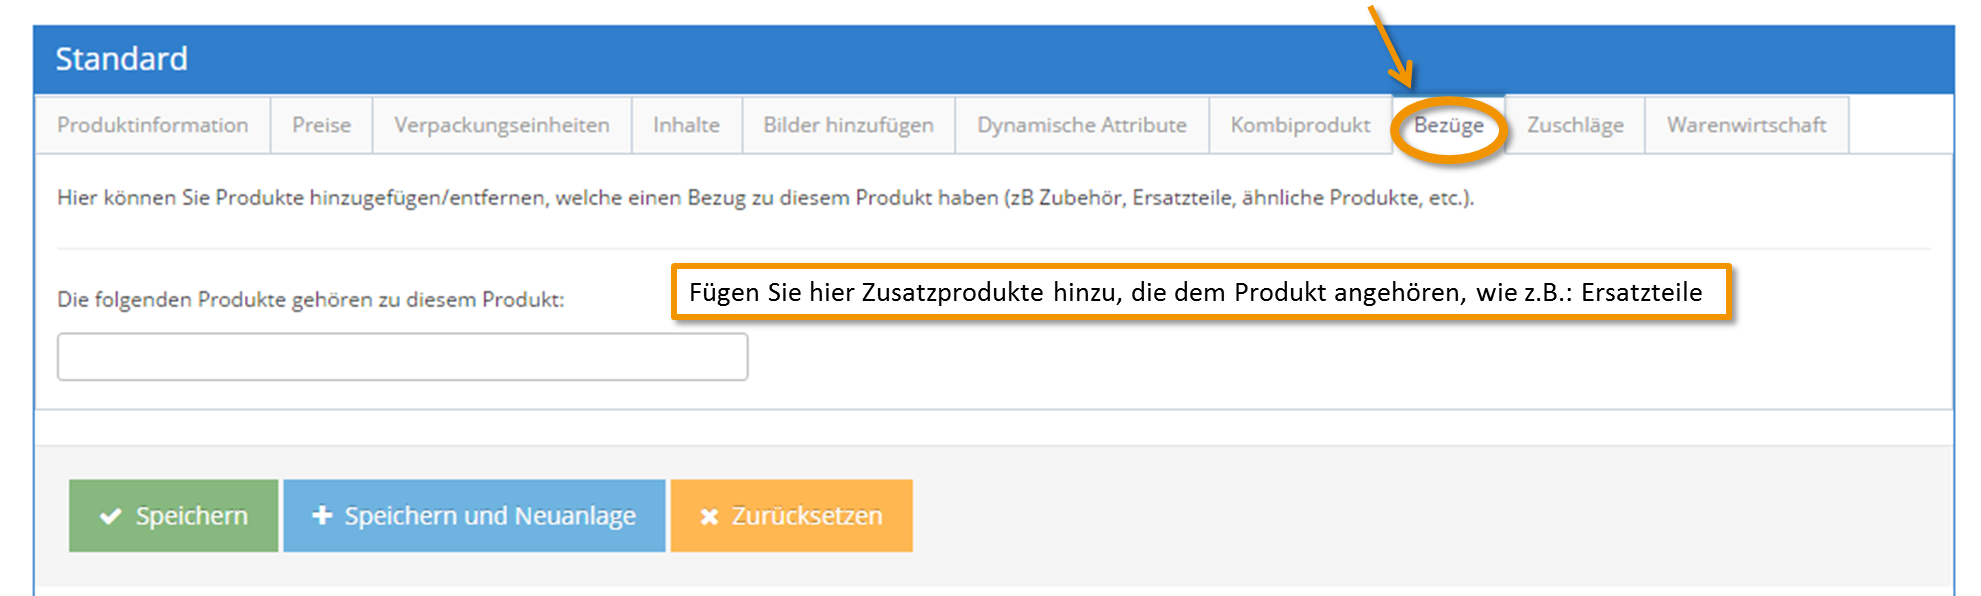Switch to the Preise tab
1981x596 pixels.
tap(322, 125)
